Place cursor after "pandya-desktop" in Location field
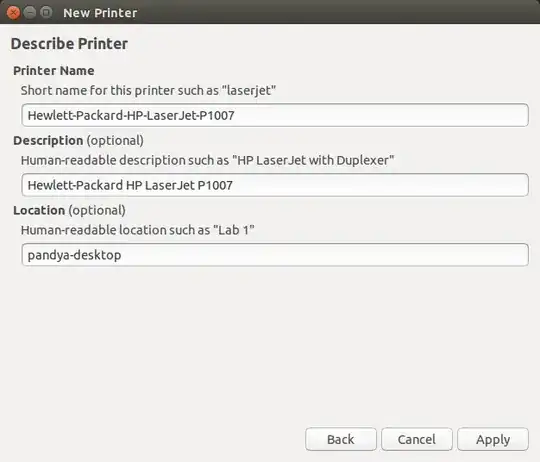Screen dimensions: 540x462 122,255
